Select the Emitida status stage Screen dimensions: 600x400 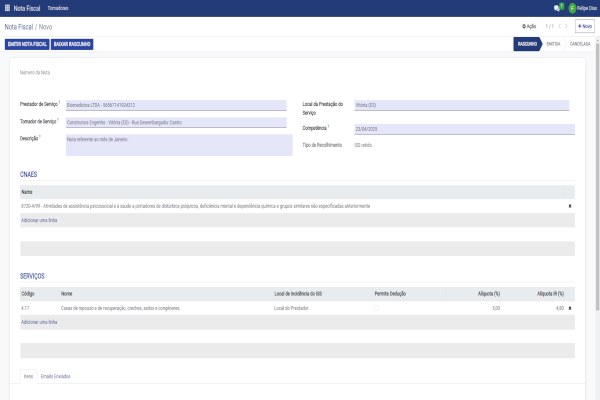point(553,45)
